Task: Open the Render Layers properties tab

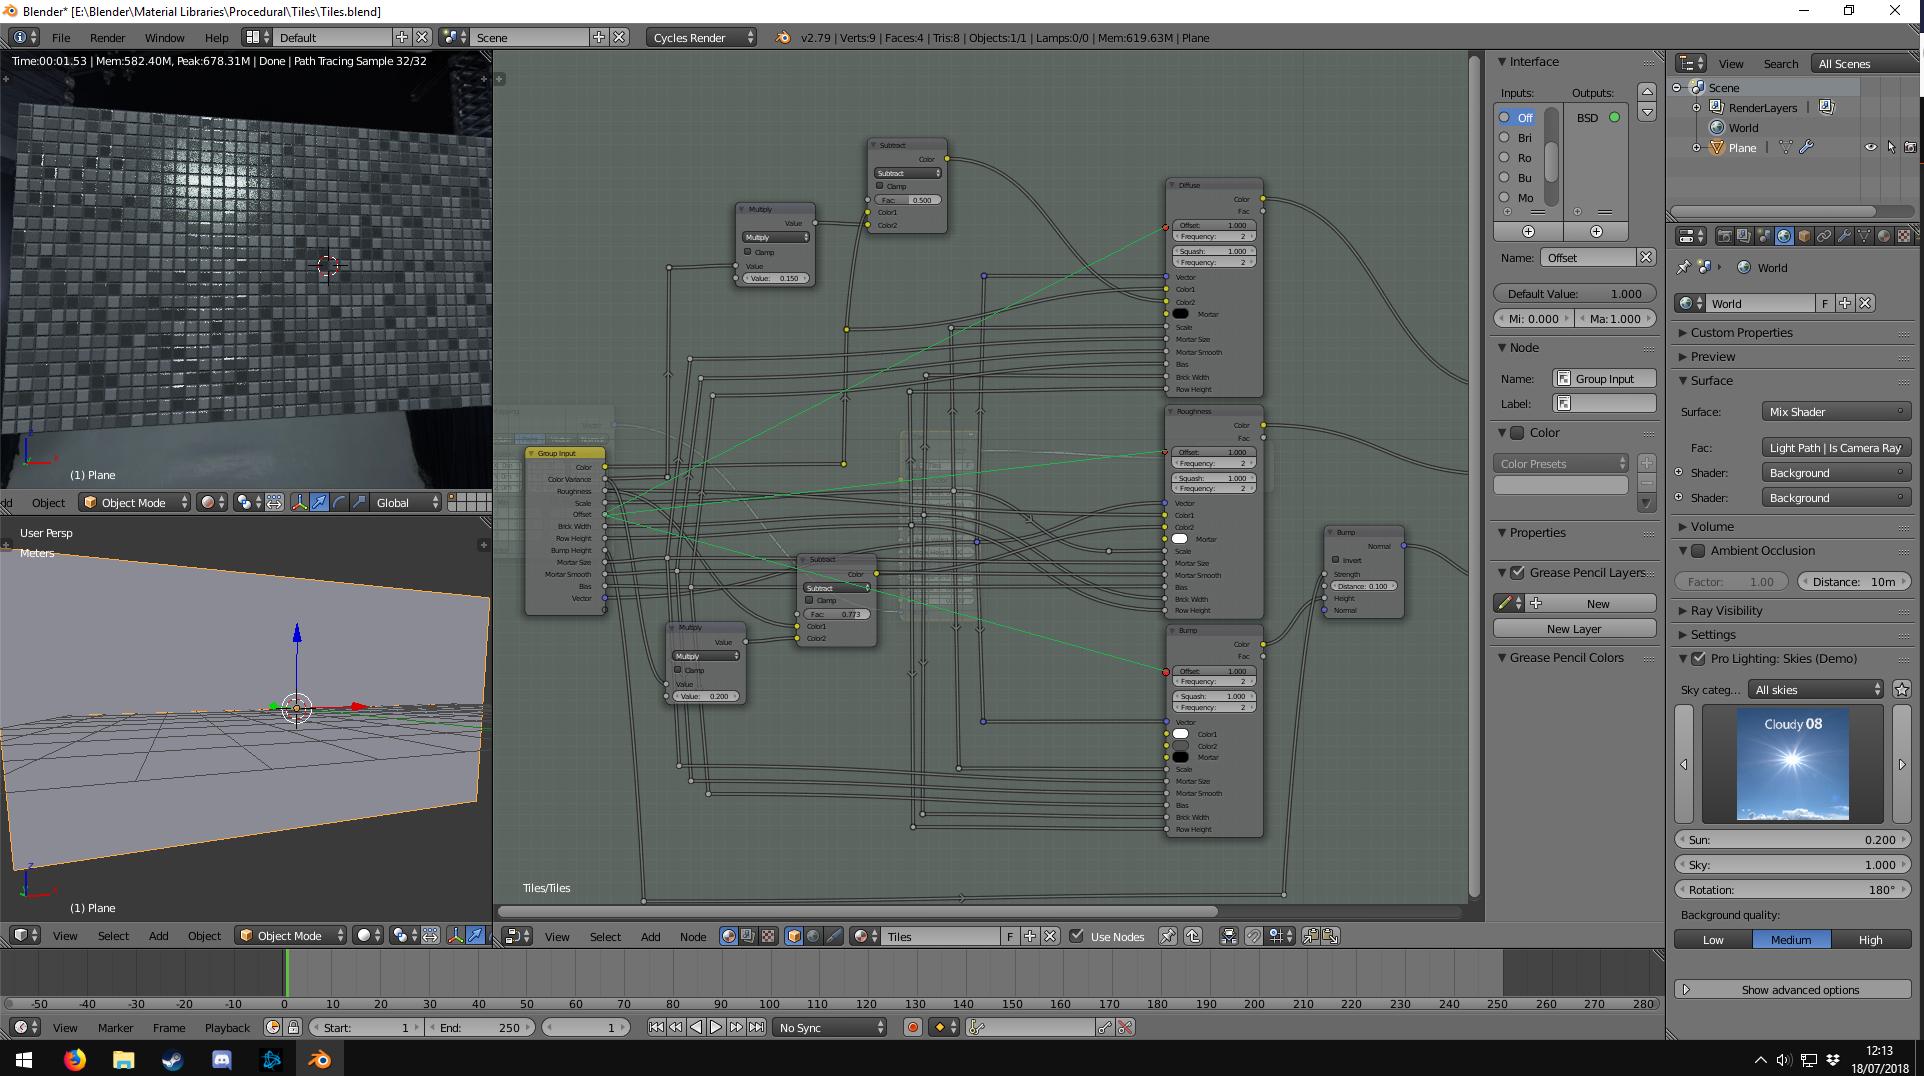Action: point(1744,236)
